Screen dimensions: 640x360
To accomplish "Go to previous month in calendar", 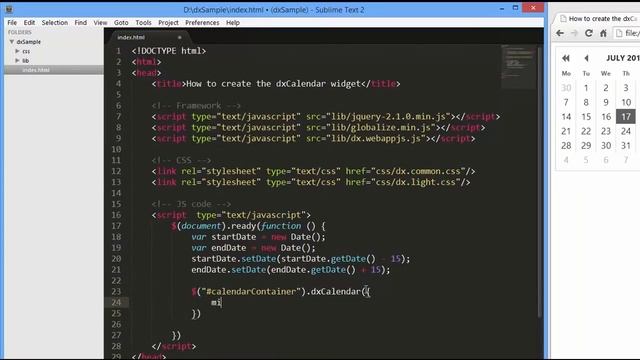I will click(x=586, y=58).
